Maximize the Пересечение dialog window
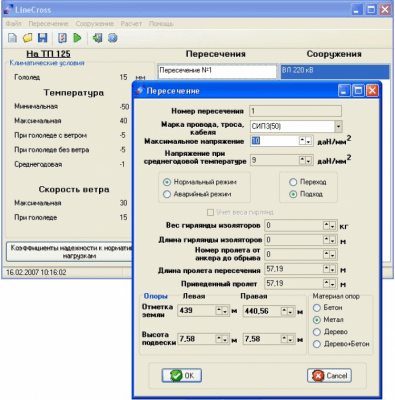395x400 pixels. point(358,91)
